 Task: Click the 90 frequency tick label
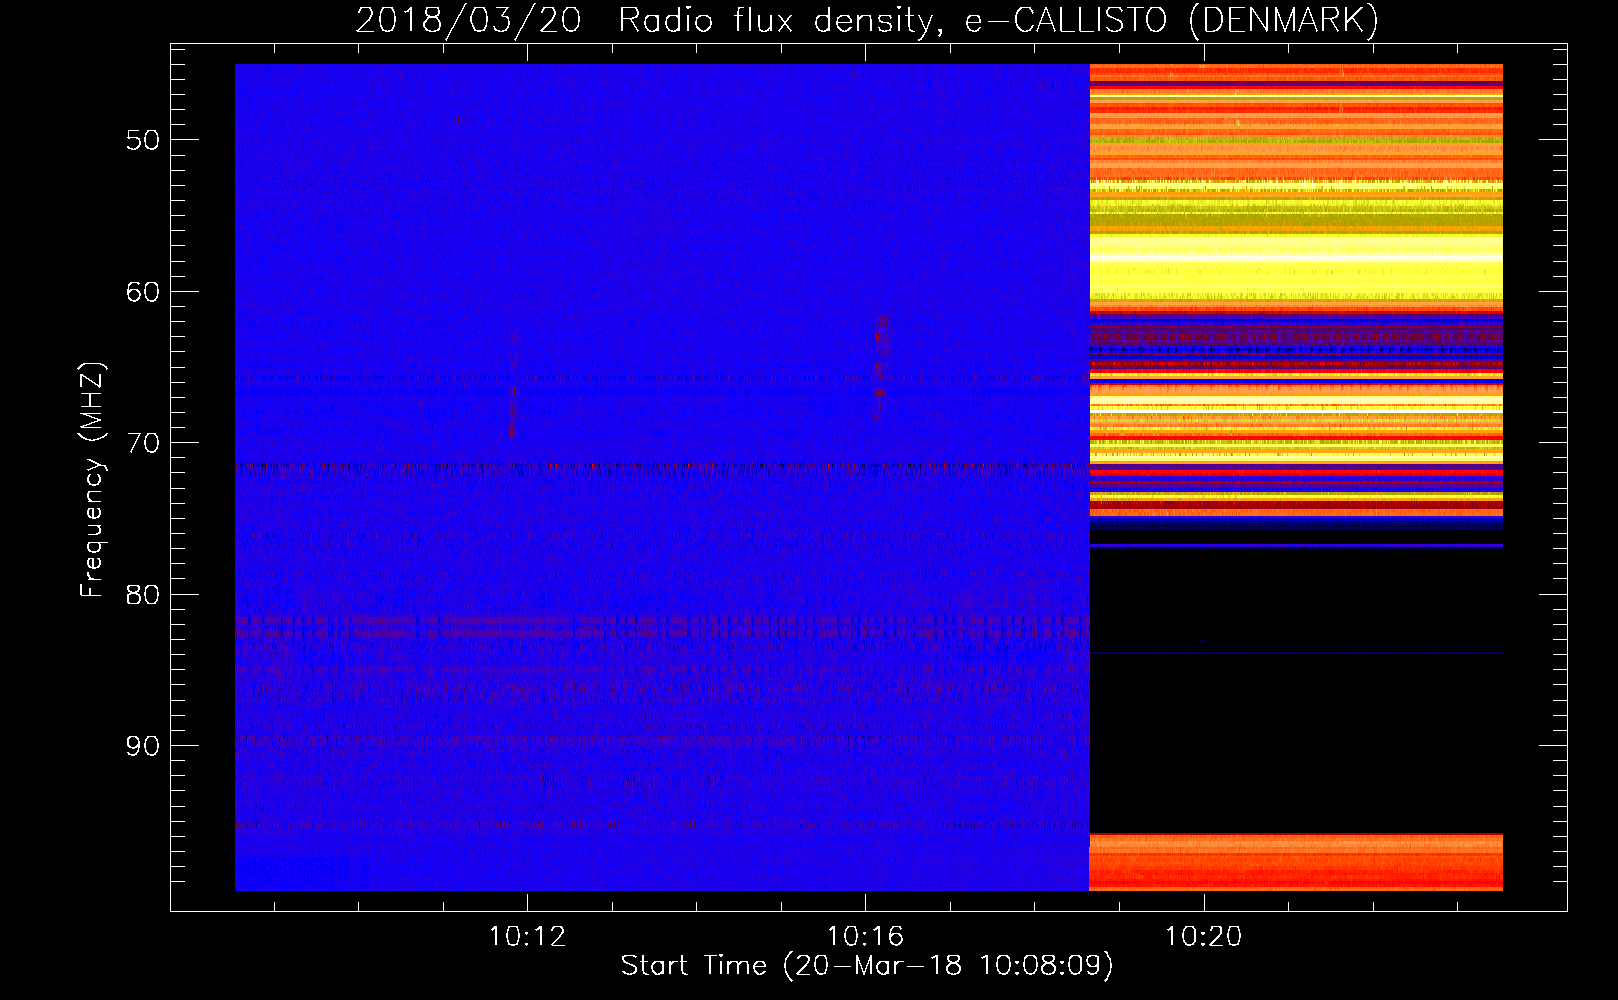click(143, 746)
